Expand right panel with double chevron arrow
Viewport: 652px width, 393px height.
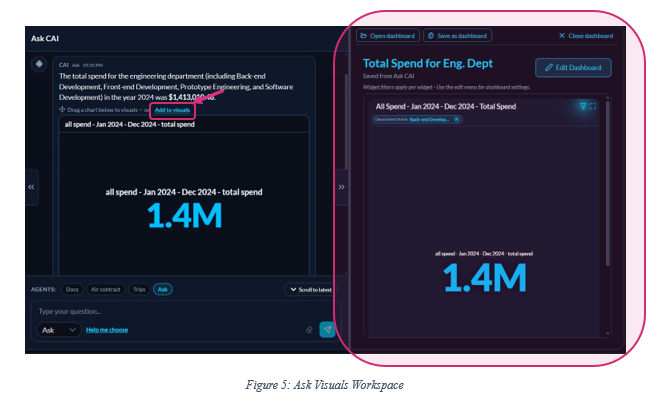tap(341, 187)
